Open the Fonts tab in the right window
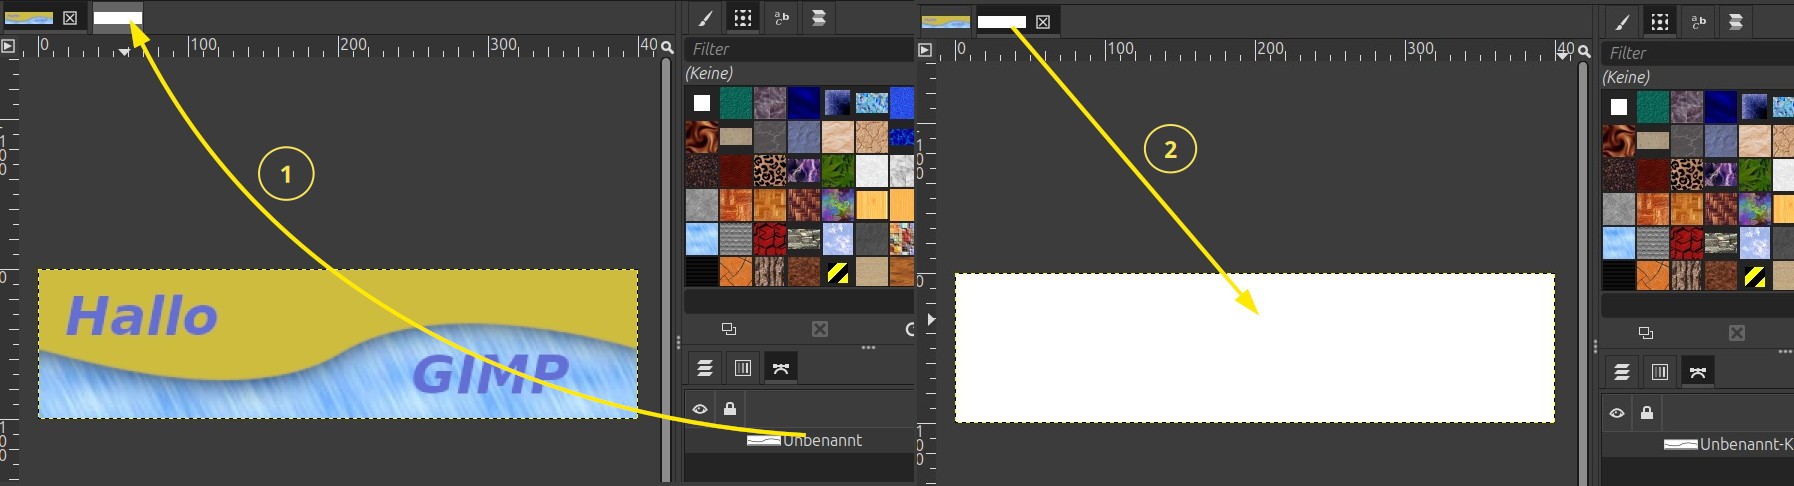Viewport: 1794px width, 486px height. tap(1698, 22)
